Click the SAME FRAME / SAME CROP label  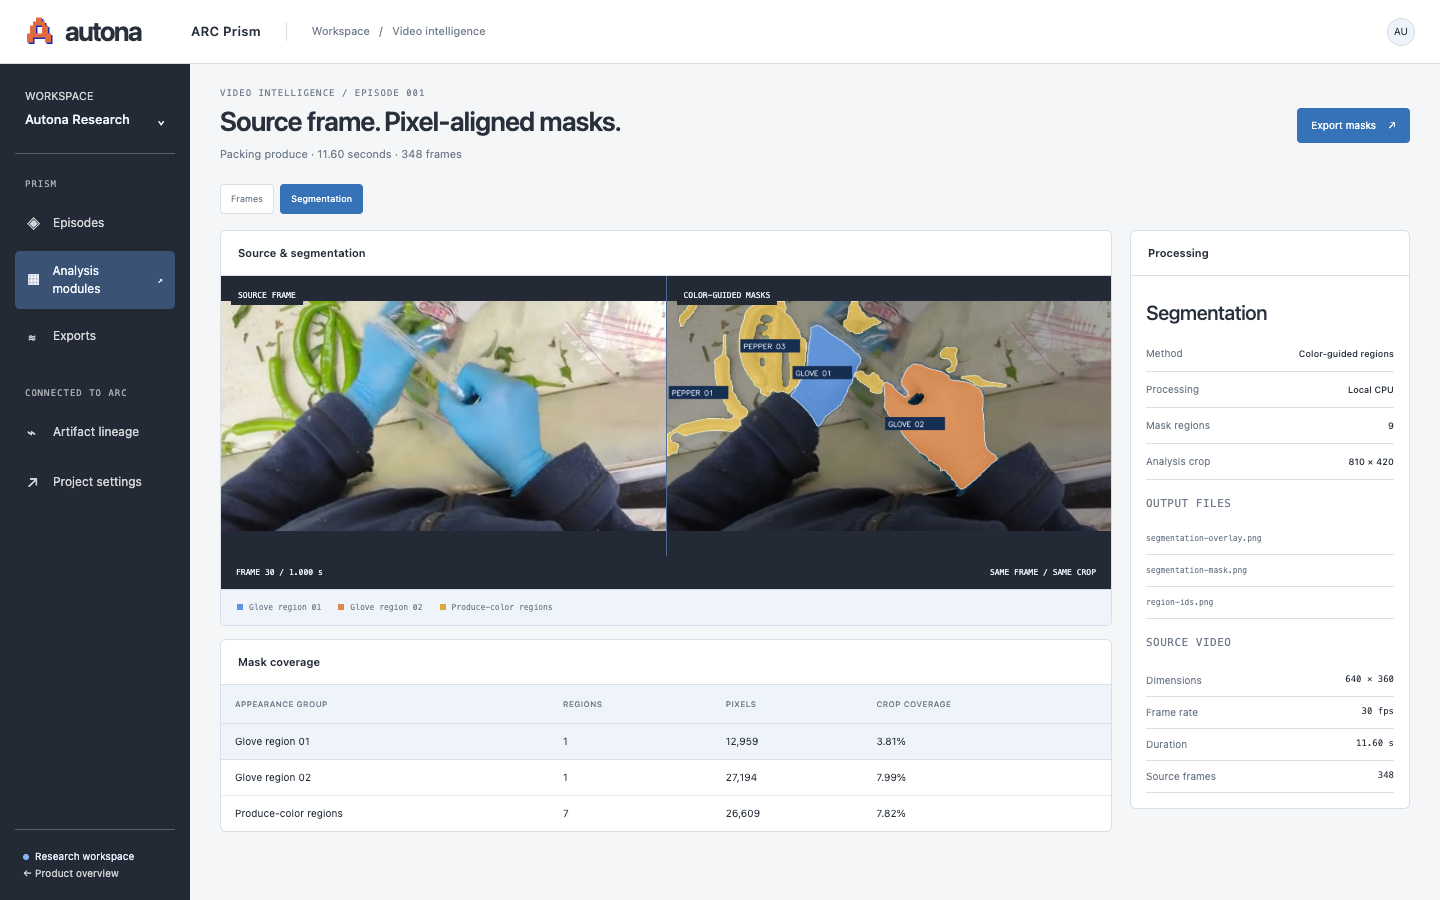(x=1043, y=573)
